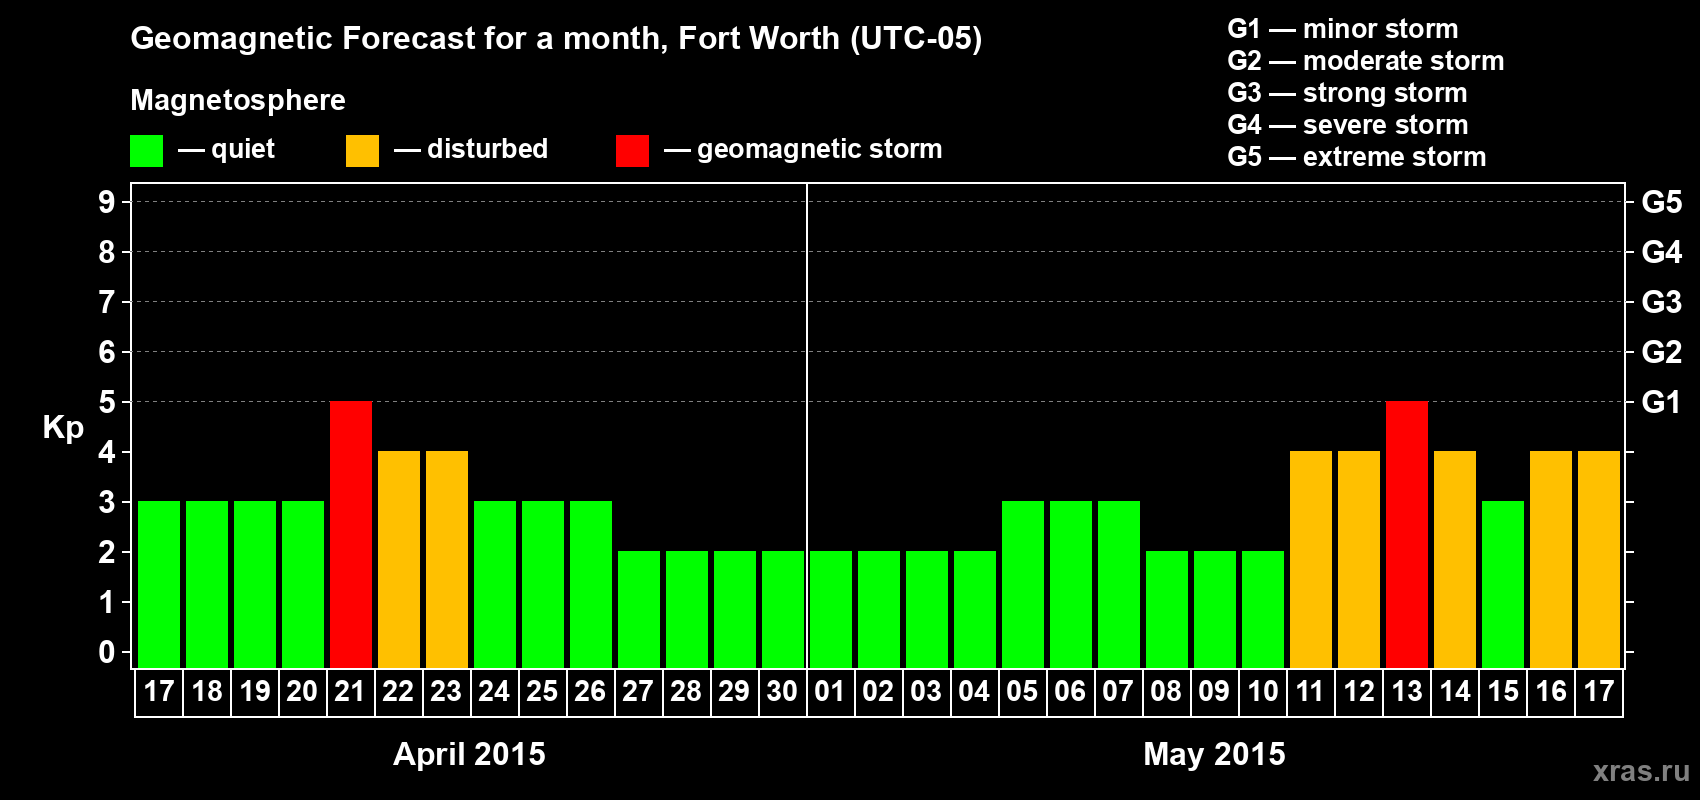
Task: Select the red storm bar for May 13
Action: [1407, 534]
